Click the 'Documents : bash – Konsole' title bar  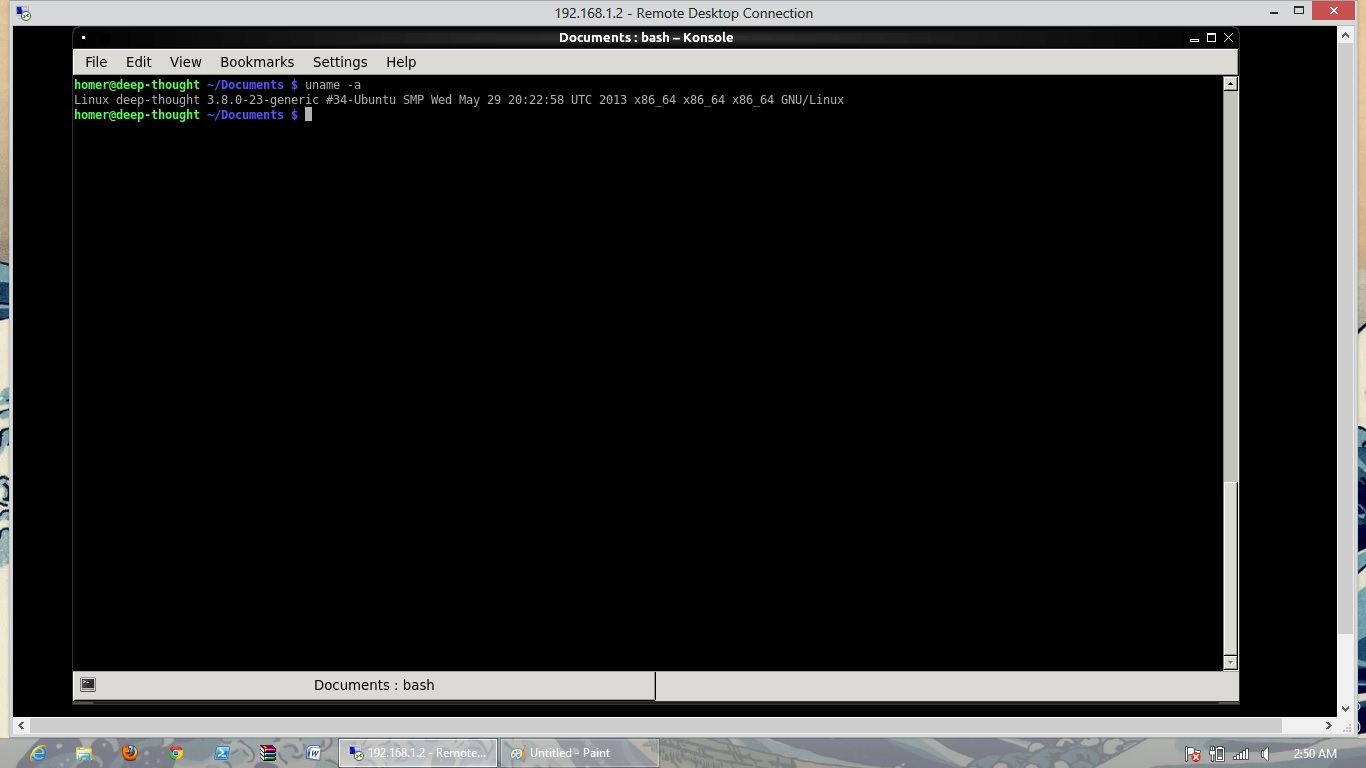coord(646,38)
